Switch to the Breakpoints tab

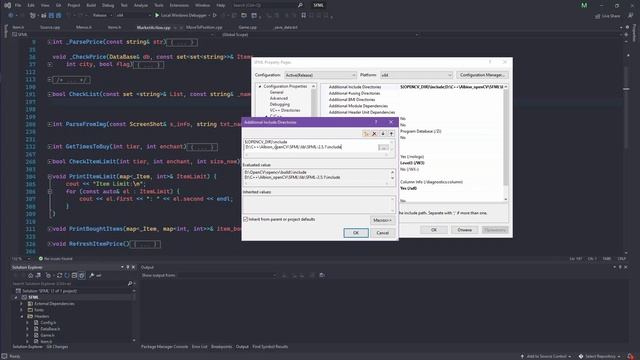click(221, 347)
